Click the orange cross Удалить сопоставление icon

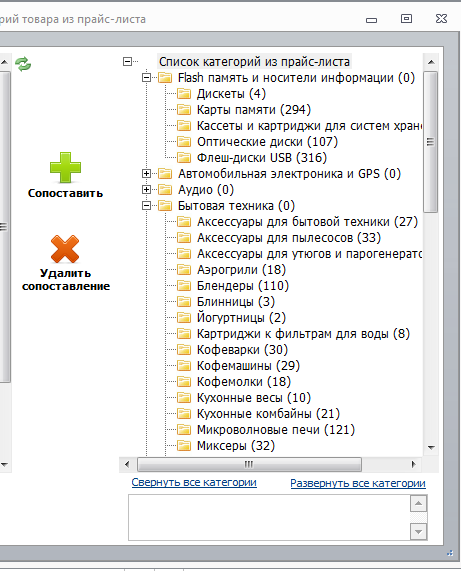pos(65,249)
